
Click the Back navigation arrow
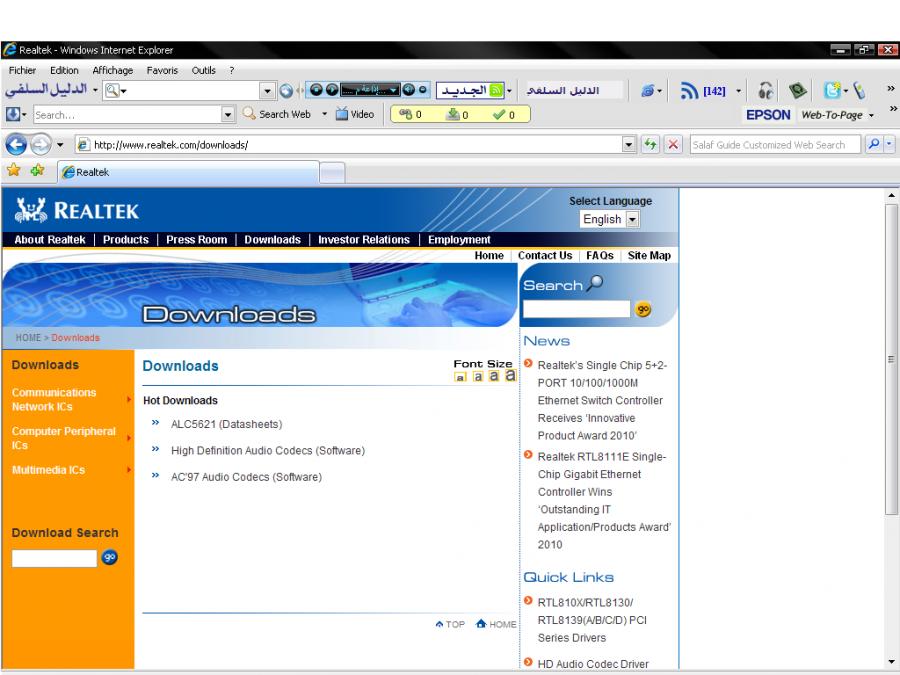[x=14, y=145]
